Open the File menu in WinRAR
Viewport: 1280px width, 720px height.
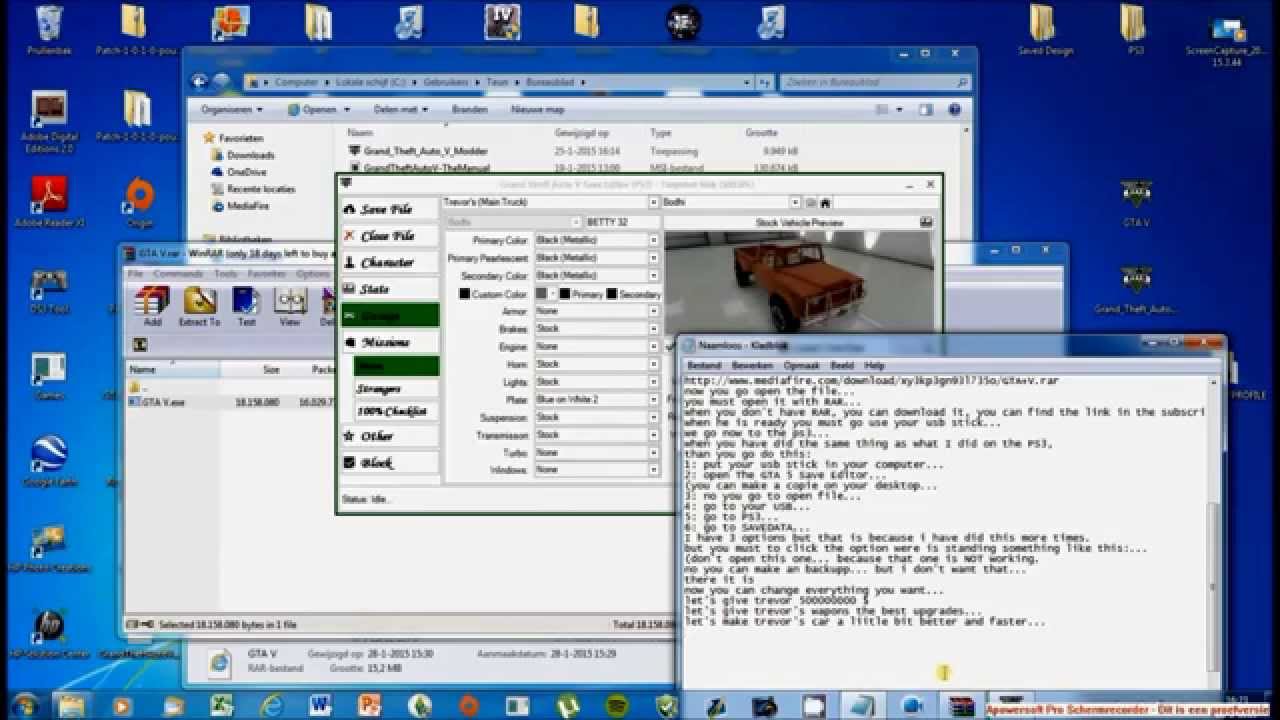click(134, 274)
